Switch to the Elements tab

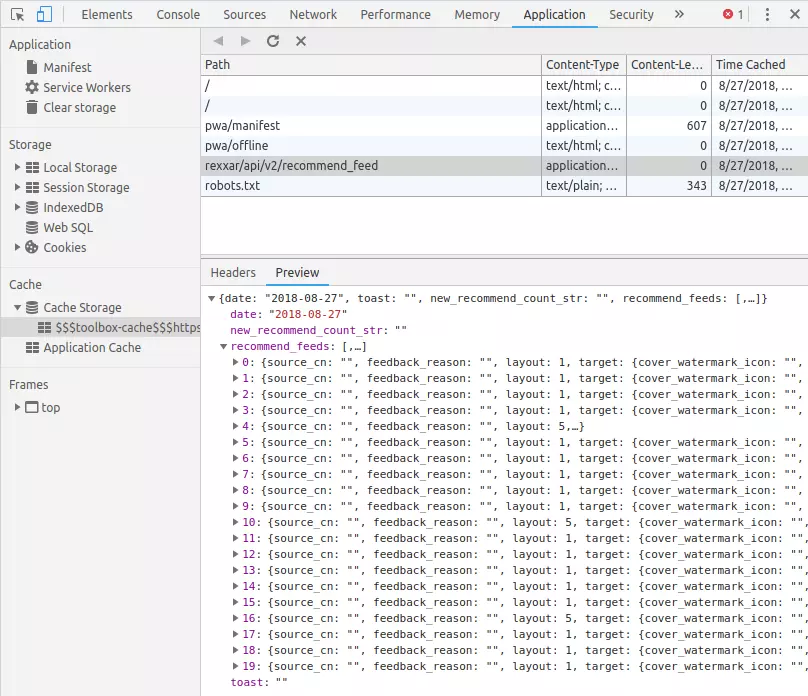coord(107,14)
